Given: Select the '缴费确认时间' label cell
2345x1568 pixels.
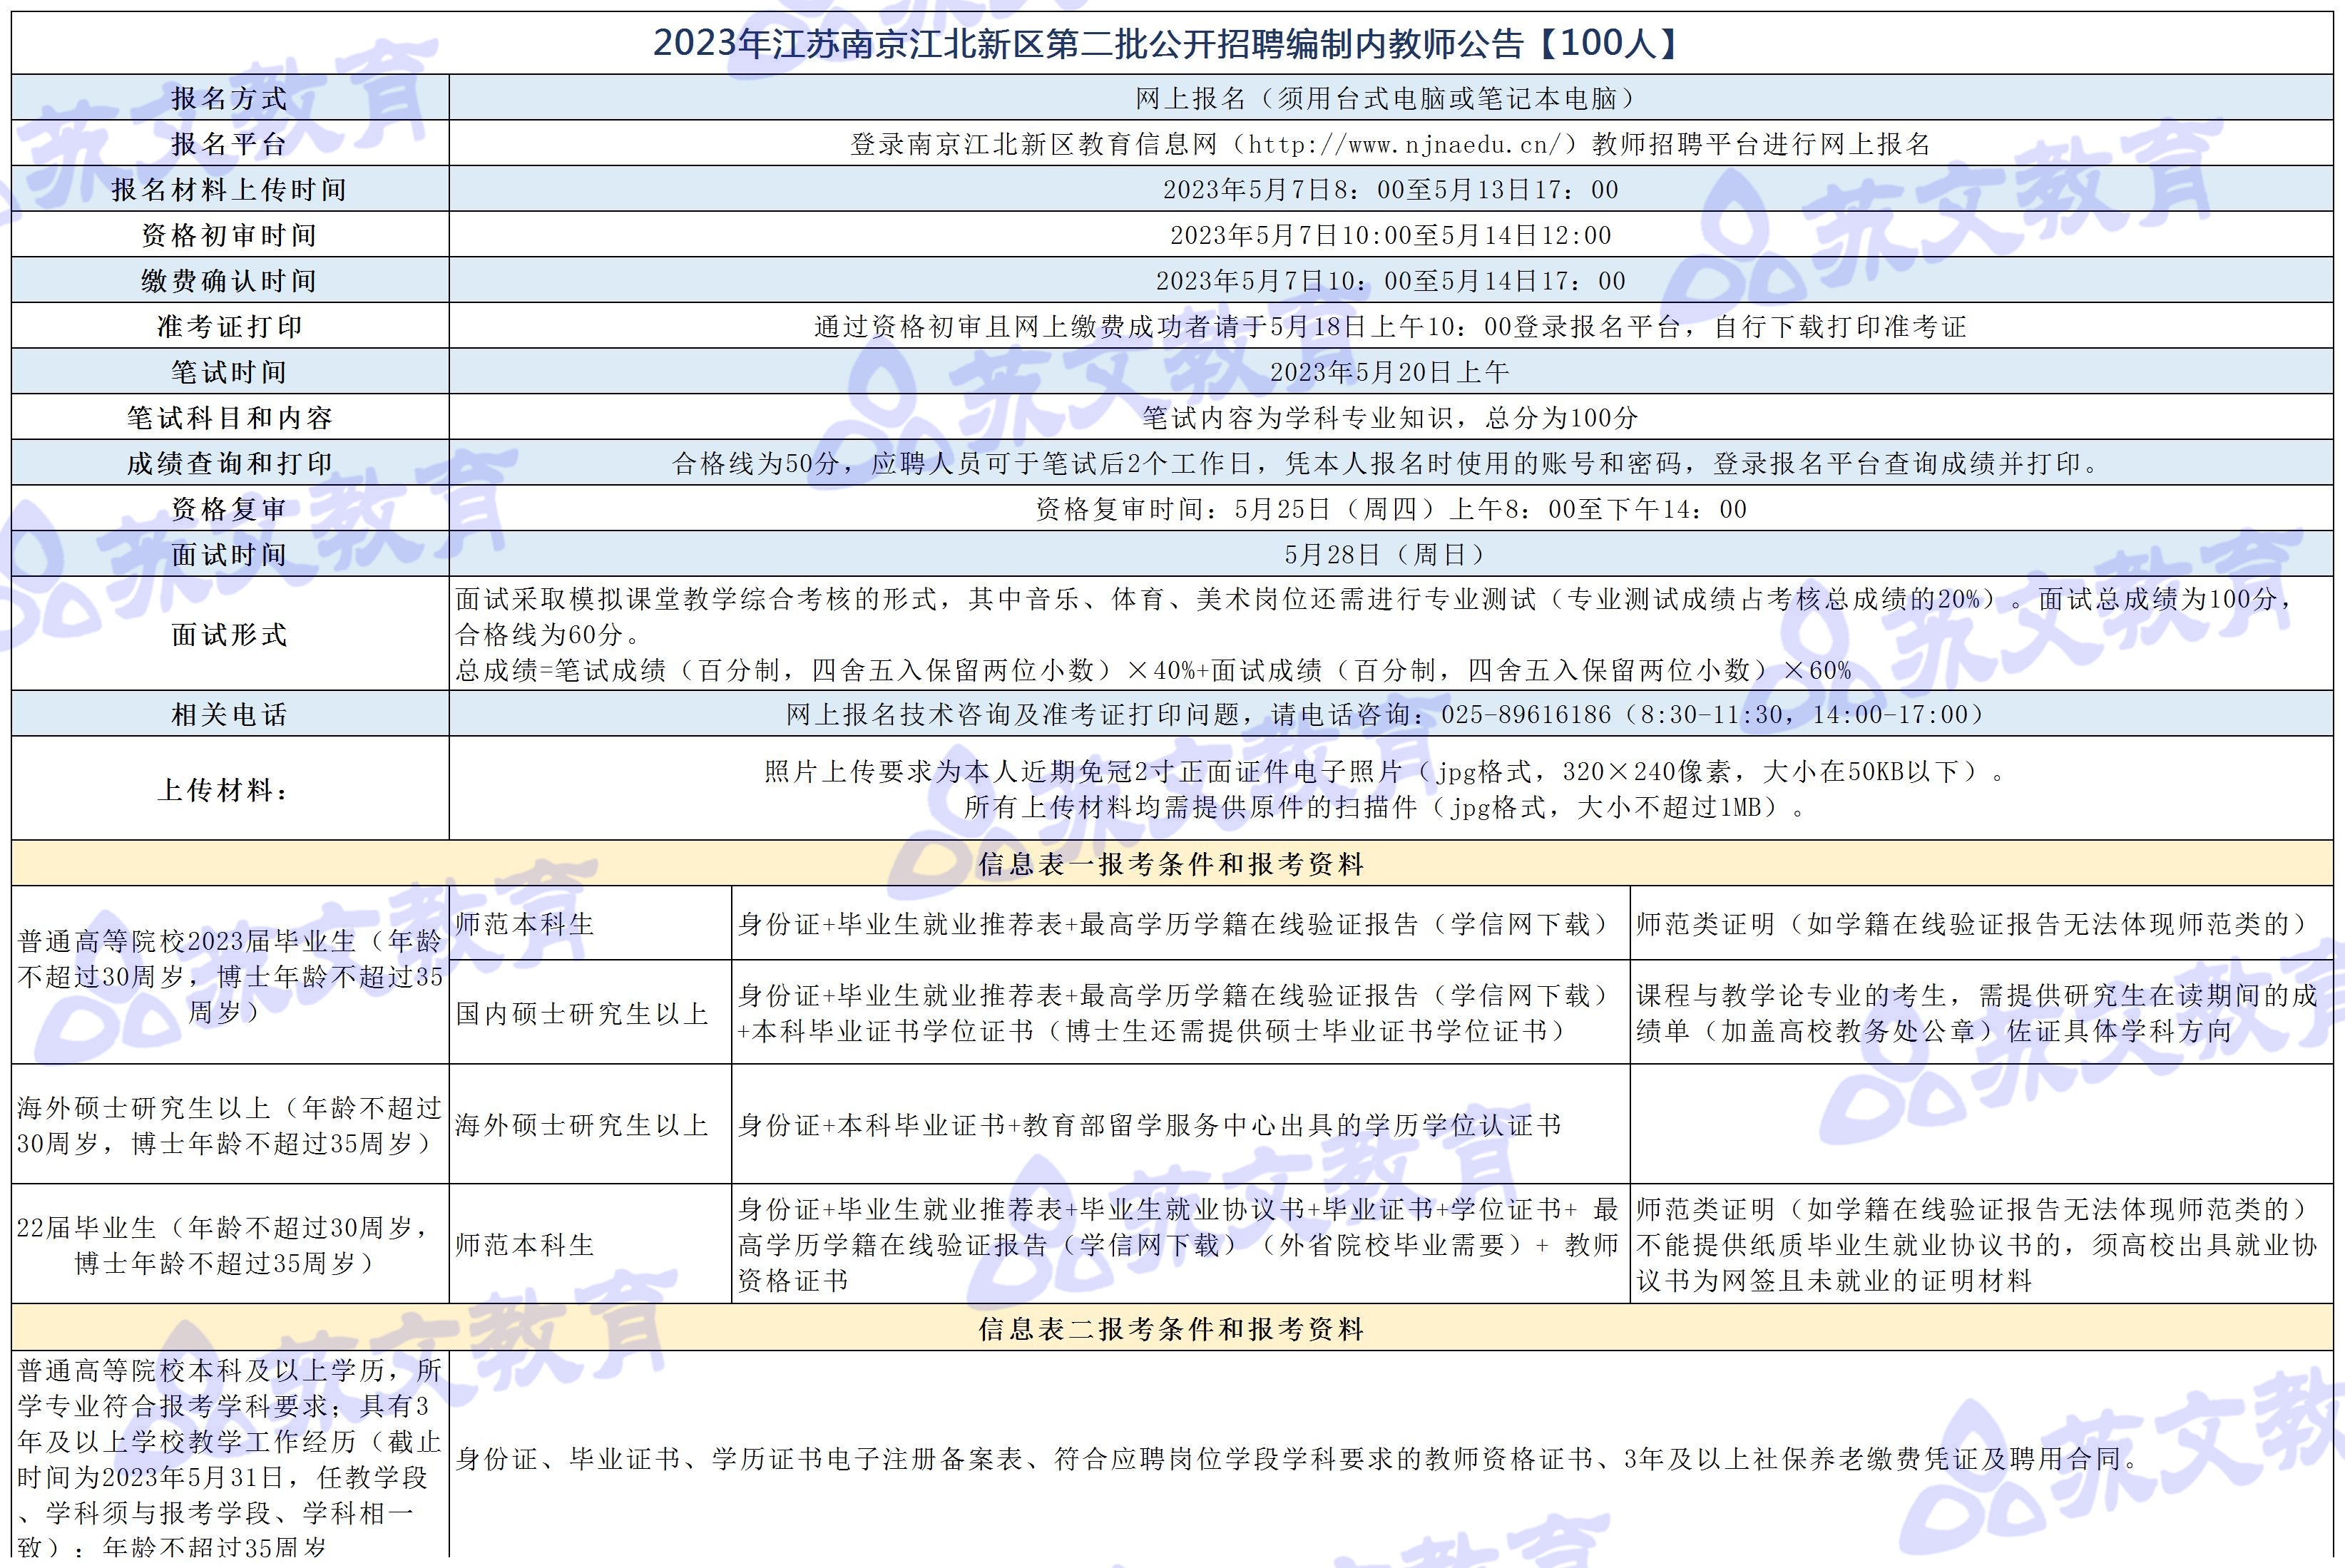Looking at the screenshot, I should (230, 280).
